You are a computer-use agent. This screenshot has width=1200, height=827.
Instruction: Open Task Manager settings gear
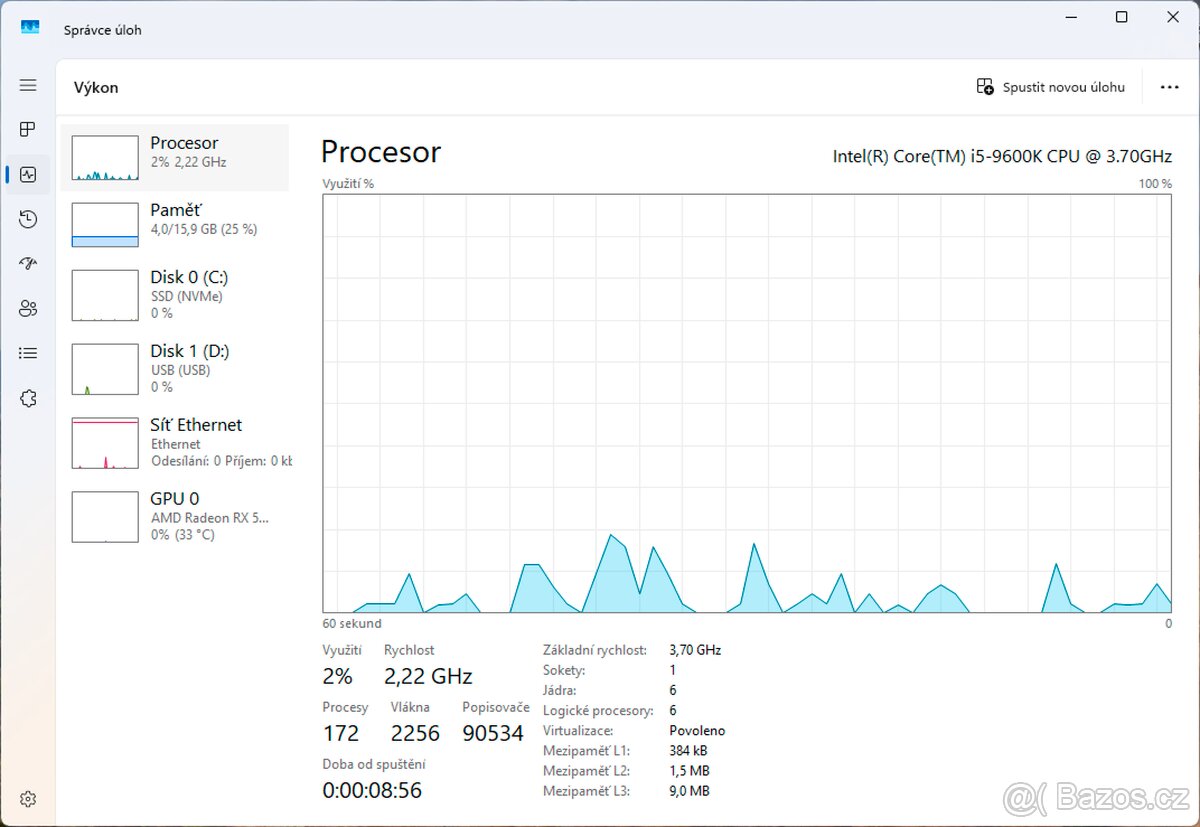[28, 799]
